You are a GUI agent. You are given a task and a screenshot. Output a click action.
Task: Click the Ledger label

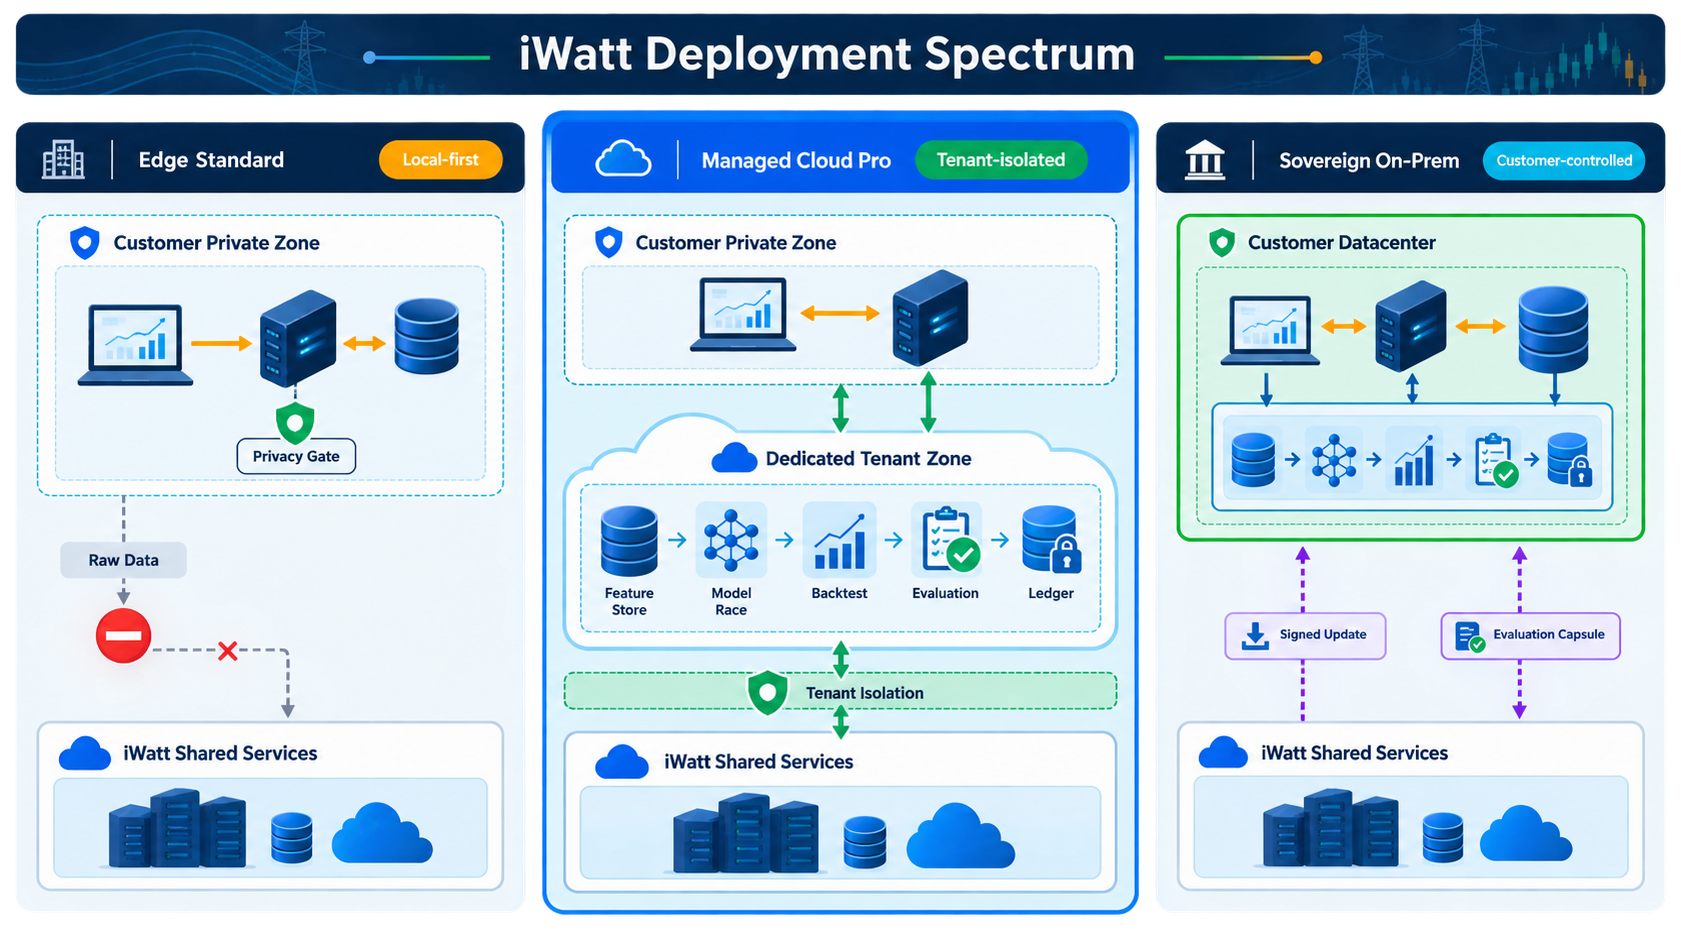[1051, 593]
